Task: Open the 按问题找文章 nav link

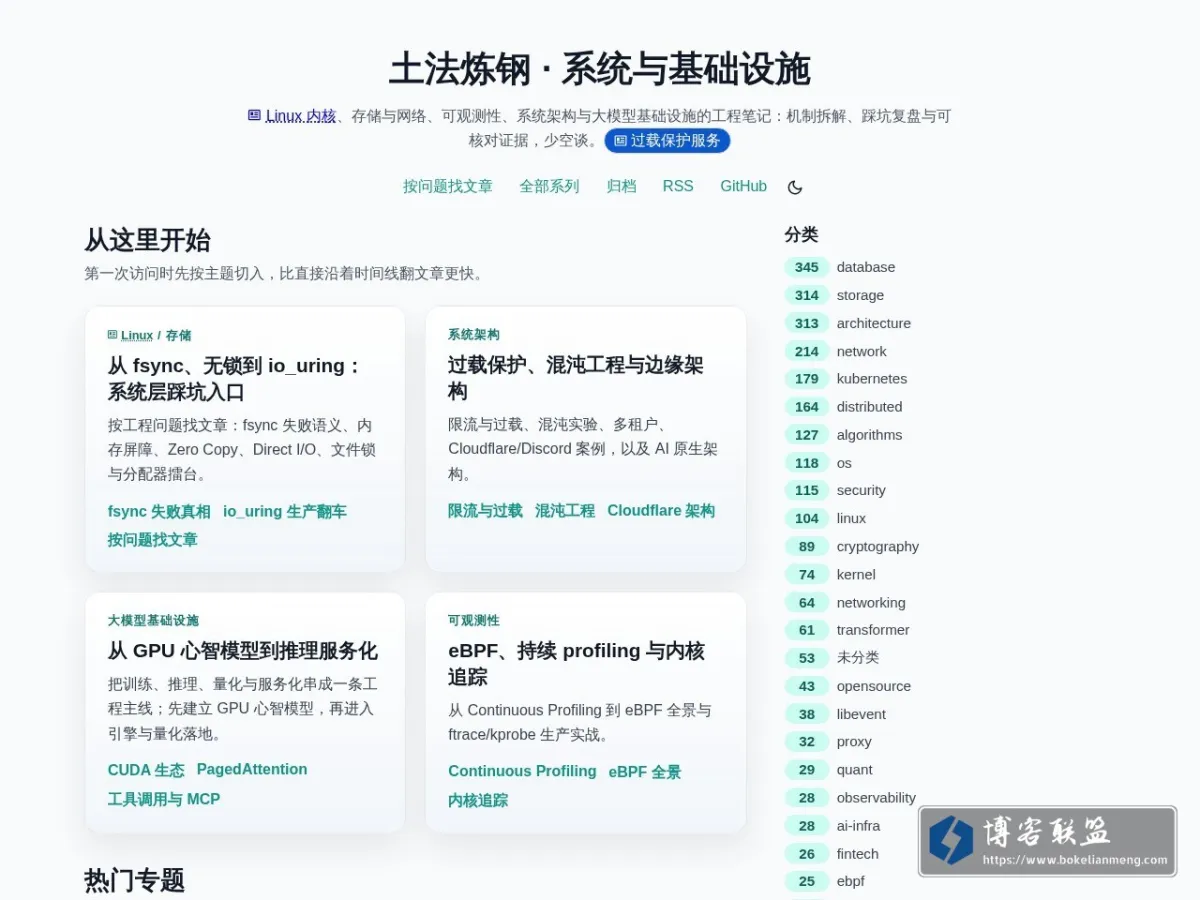Action: 448,186
